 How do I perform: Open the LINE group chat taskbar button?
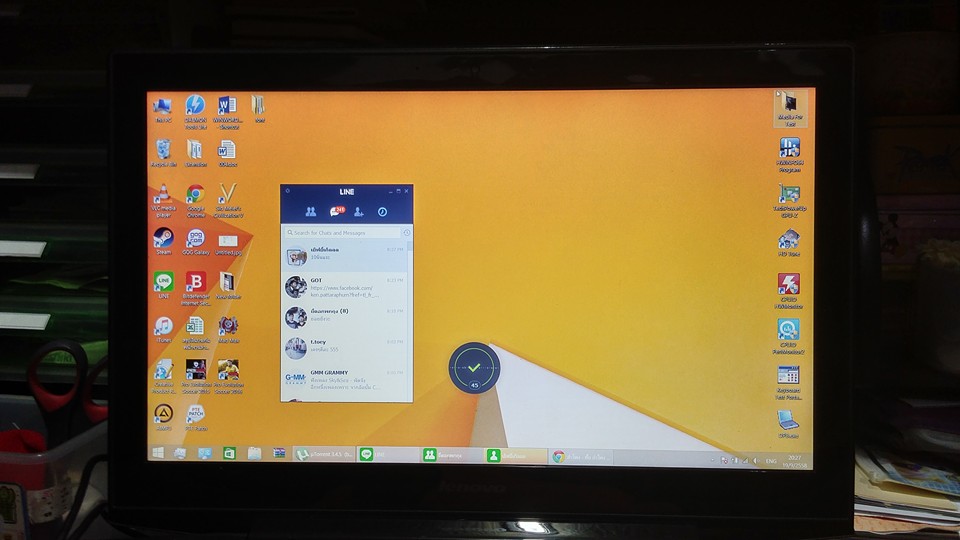coord(451,455)
